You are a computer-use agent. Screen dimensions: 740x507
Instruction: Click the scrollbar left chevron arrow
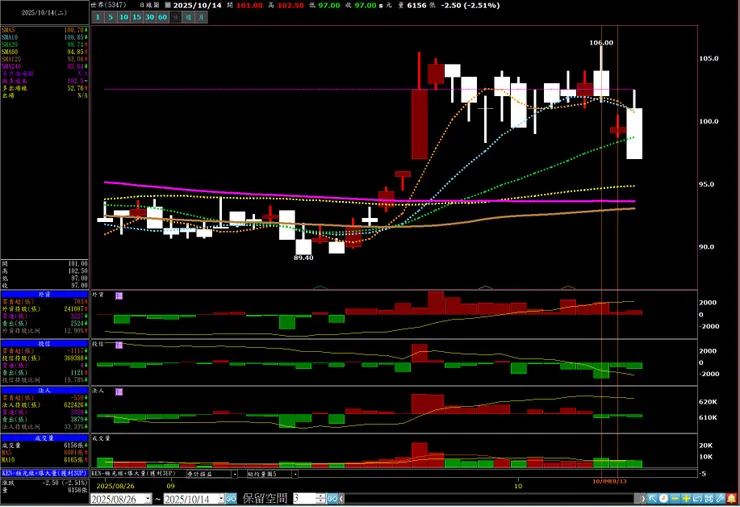(x=342, y=499)
